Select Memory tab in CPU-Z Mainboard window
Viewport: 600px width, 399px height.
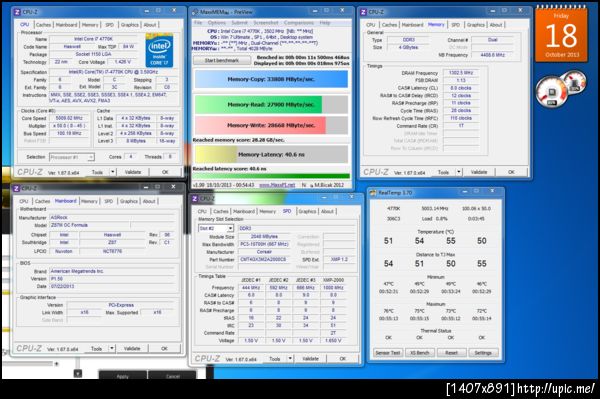click(90, 201)
